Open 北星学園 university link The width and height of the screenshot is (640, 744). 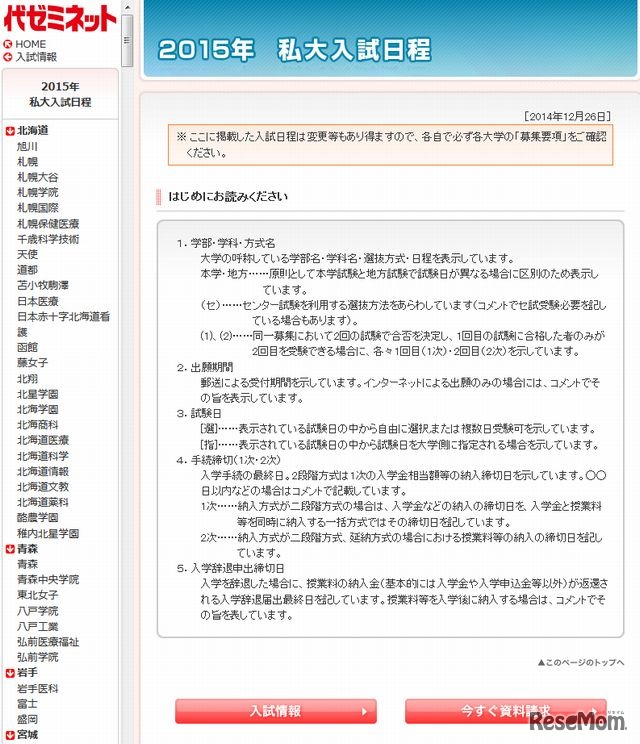[x=38, y=394]
